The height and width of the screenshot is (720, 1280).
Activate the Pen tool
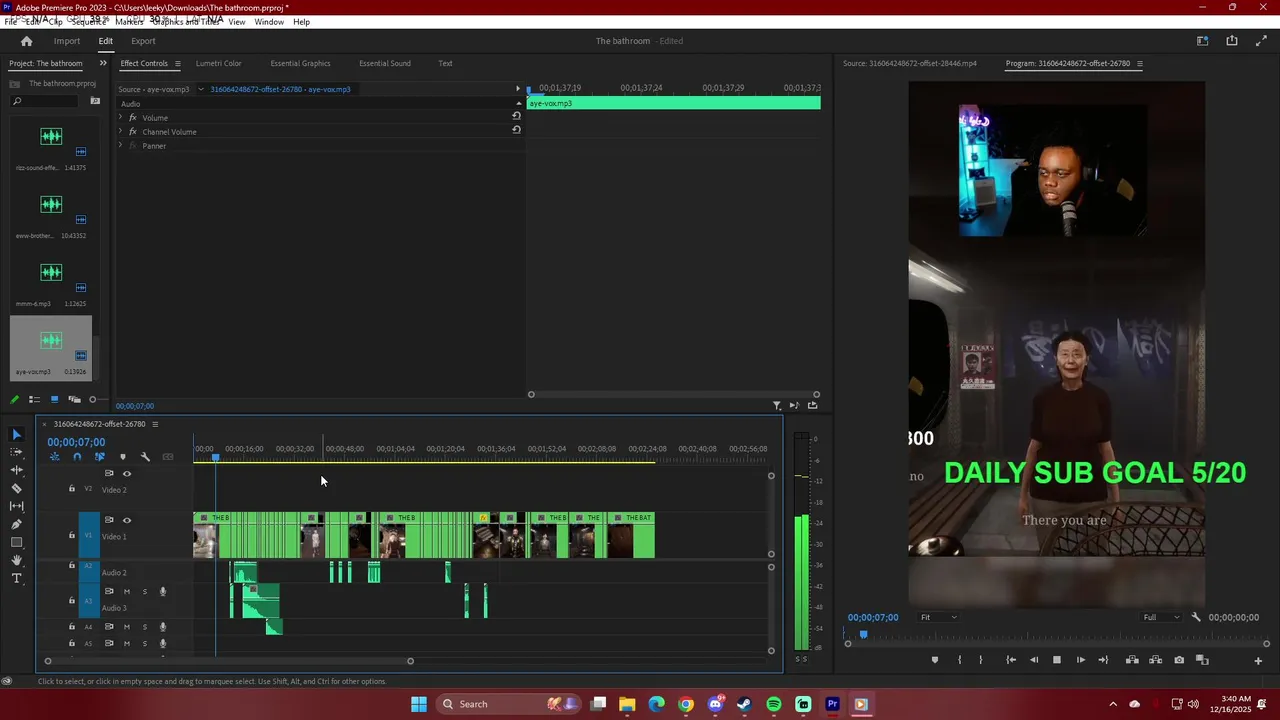[x=16, y=524]
